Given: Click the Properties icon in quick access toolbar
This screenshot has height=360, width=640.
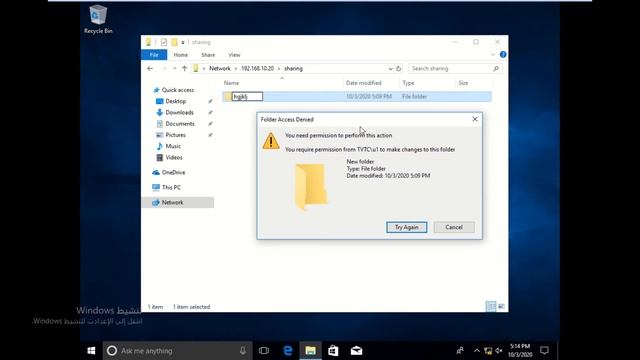Looking at the screenshot, I should (x=164, y=42).
